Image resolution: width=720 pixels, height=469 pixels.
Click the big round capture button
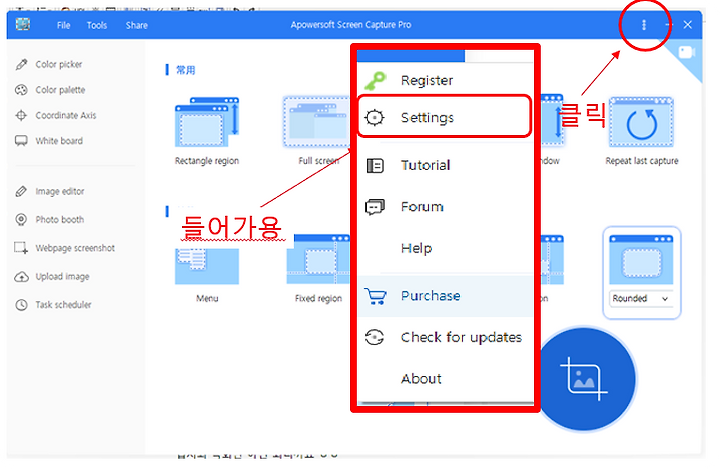(585, 379)
